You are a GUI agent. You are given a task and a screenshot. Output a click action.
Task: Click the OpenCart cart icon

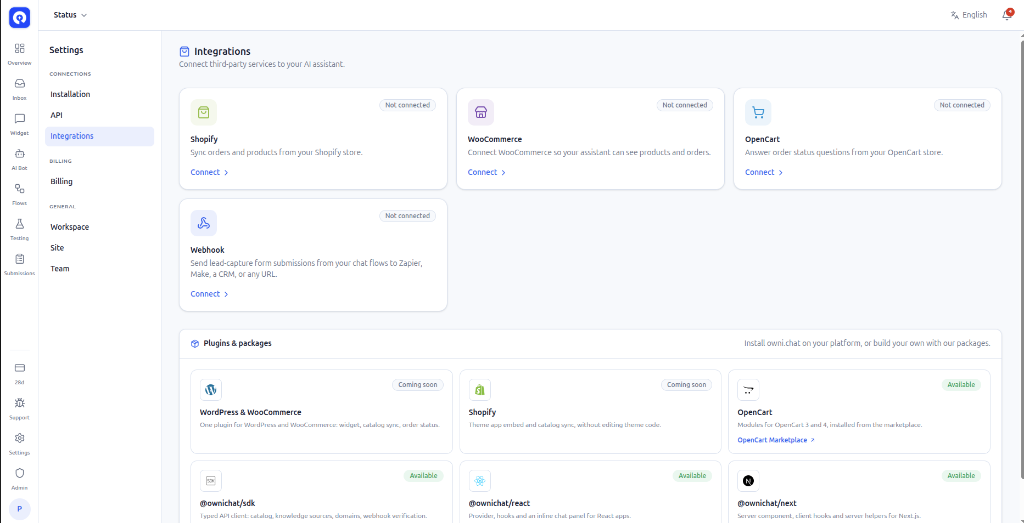point(758,112)
